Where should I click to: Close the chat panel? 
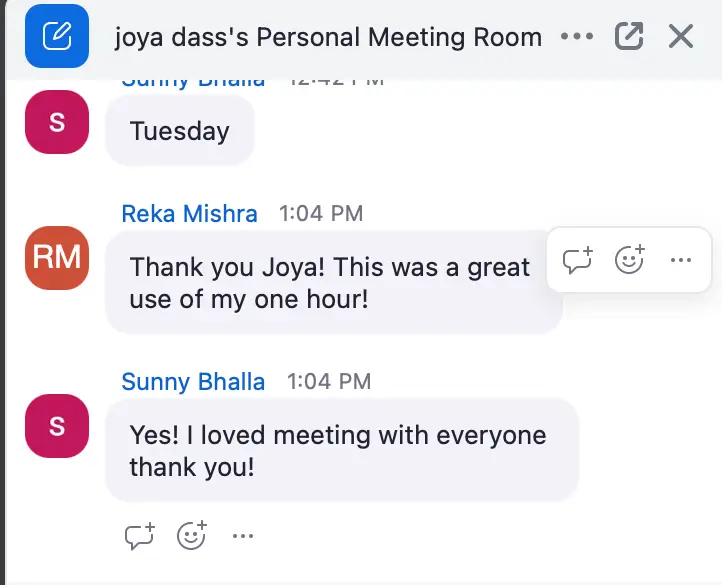[681, 37]
